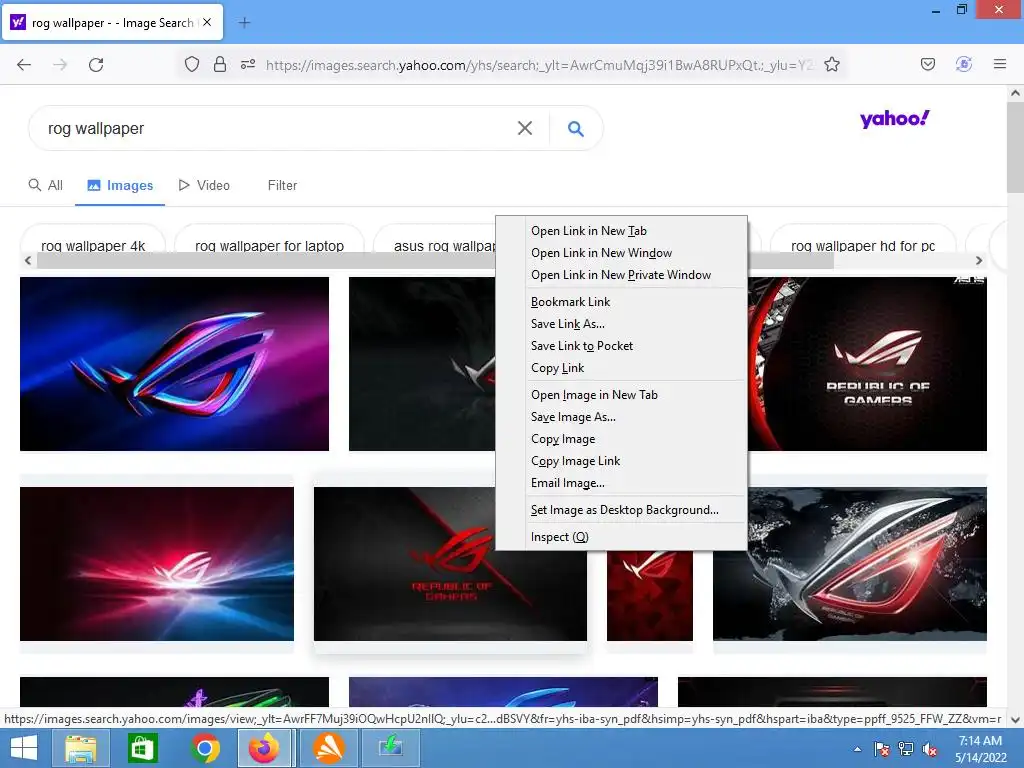1024x768 pixels.
Task: Select Bookmark Link from context menu
Action: click(621, 302)
